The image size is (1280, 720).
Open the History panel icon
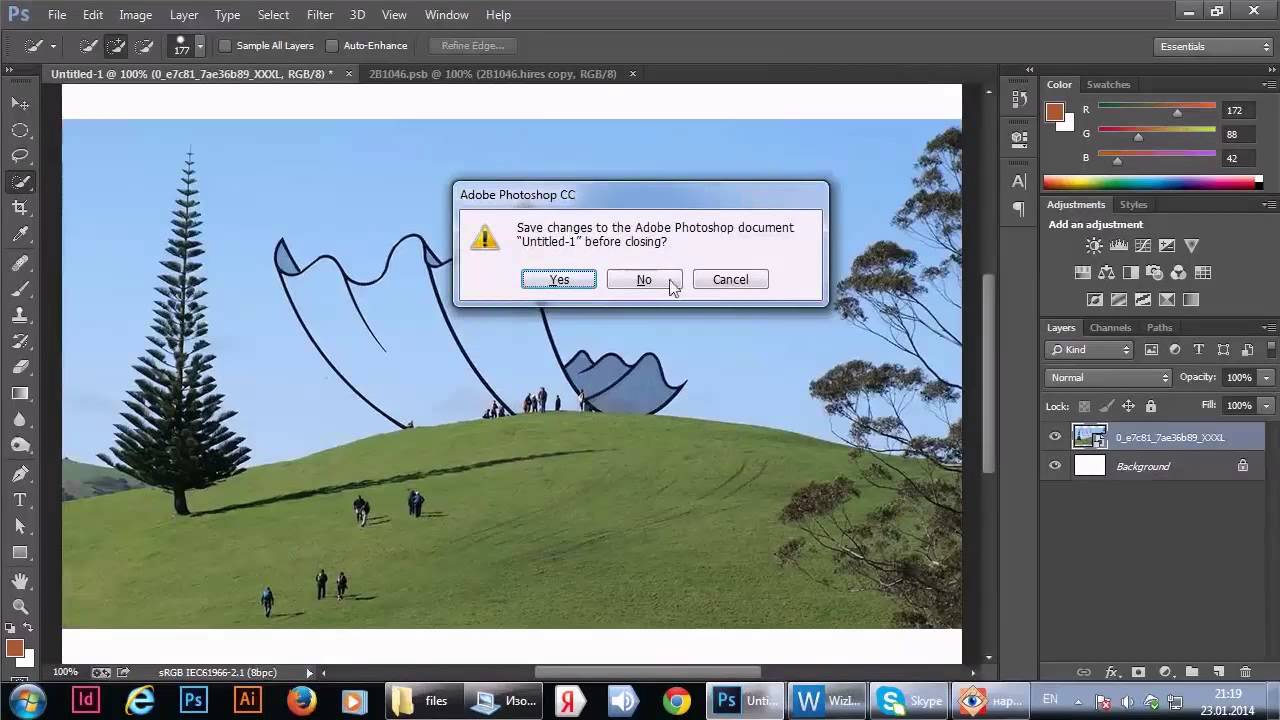point(1019,99)
